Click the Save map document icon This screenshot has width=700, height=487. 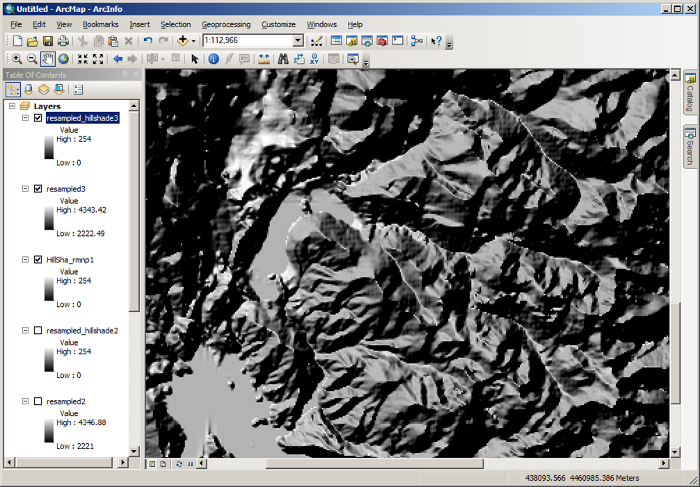(48, 41)
